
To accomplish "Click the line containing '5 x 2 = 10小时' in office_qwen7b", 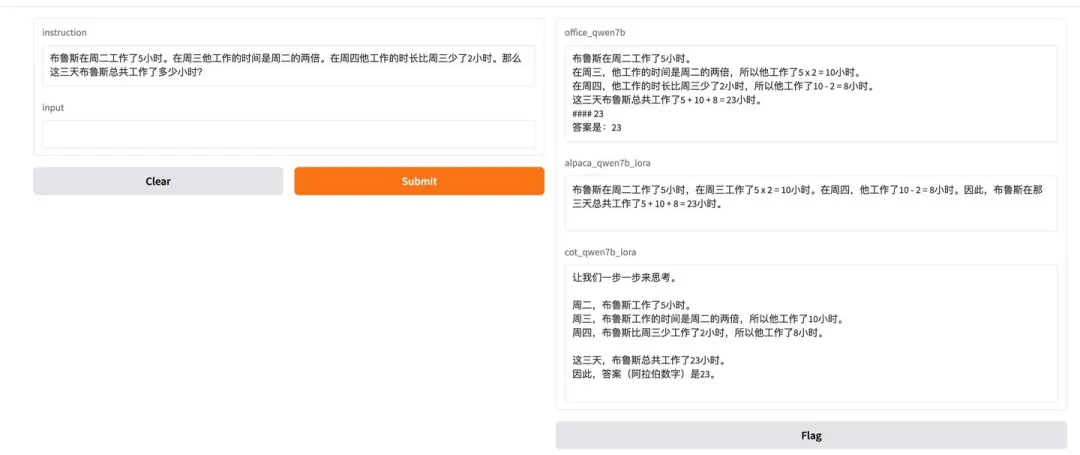I will click(x=717, y=72).
